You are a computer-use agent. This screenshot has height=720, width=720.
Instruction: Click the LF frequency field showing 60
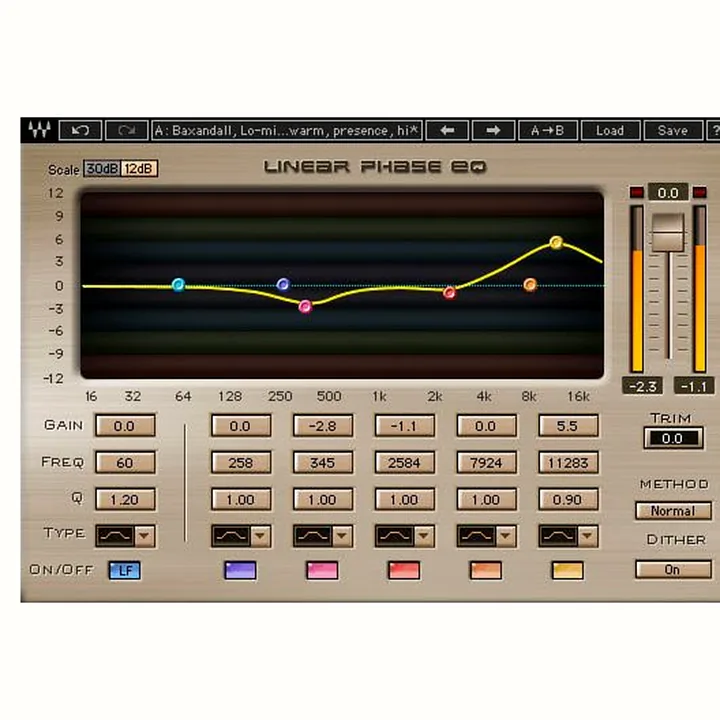coord(125,462)
